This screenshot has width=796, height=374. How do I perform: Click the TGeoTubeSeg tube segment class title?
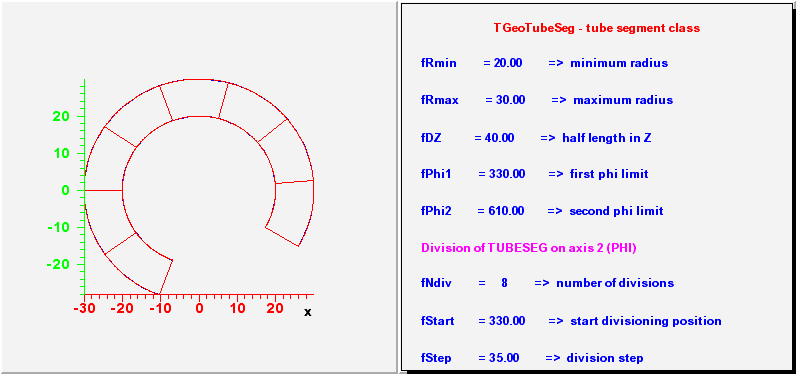tap(596, 28)
